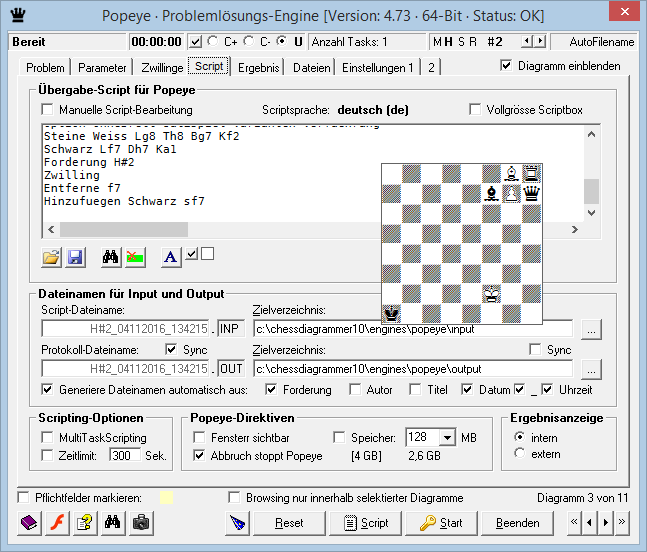
Task: Click the black king on a1 in diagram
Action: [x=392, y=314]
